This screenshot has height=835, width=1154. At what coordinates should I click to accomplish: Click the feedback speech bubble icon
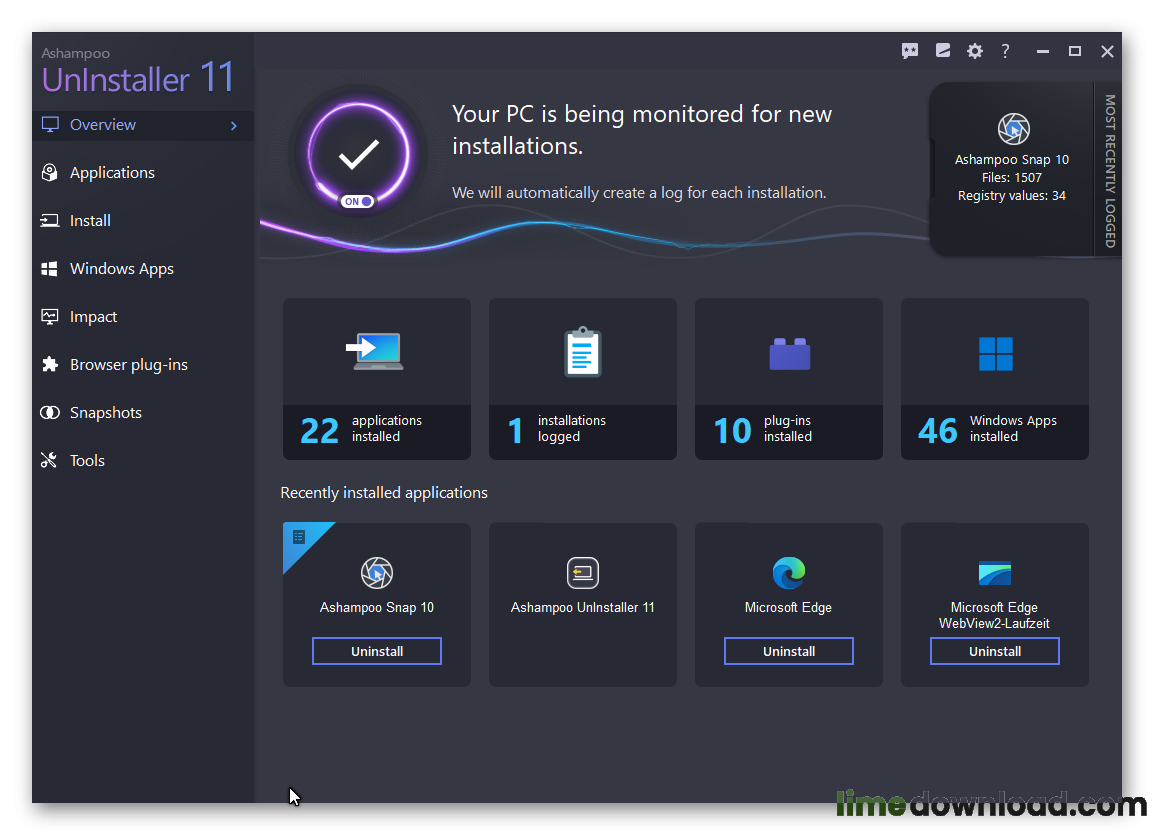(x=910, y=51)
